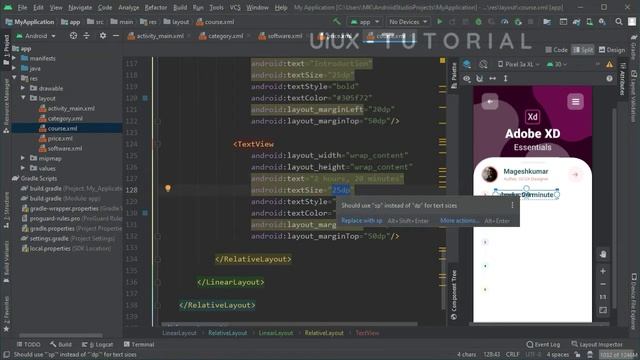Viewport: 640px width, 360px height.
Task: Open the profiler gauge icon in toolbar
Action: [504, 22]
